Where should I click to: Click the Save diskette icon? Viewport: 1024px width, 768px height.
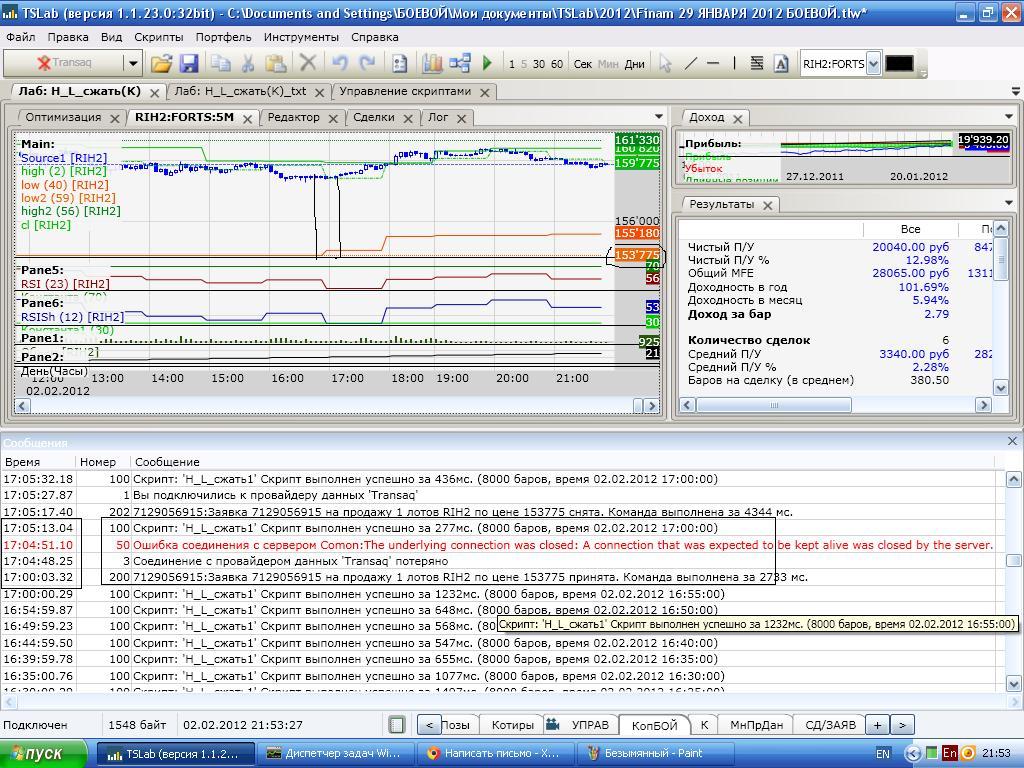click(189, 63)
